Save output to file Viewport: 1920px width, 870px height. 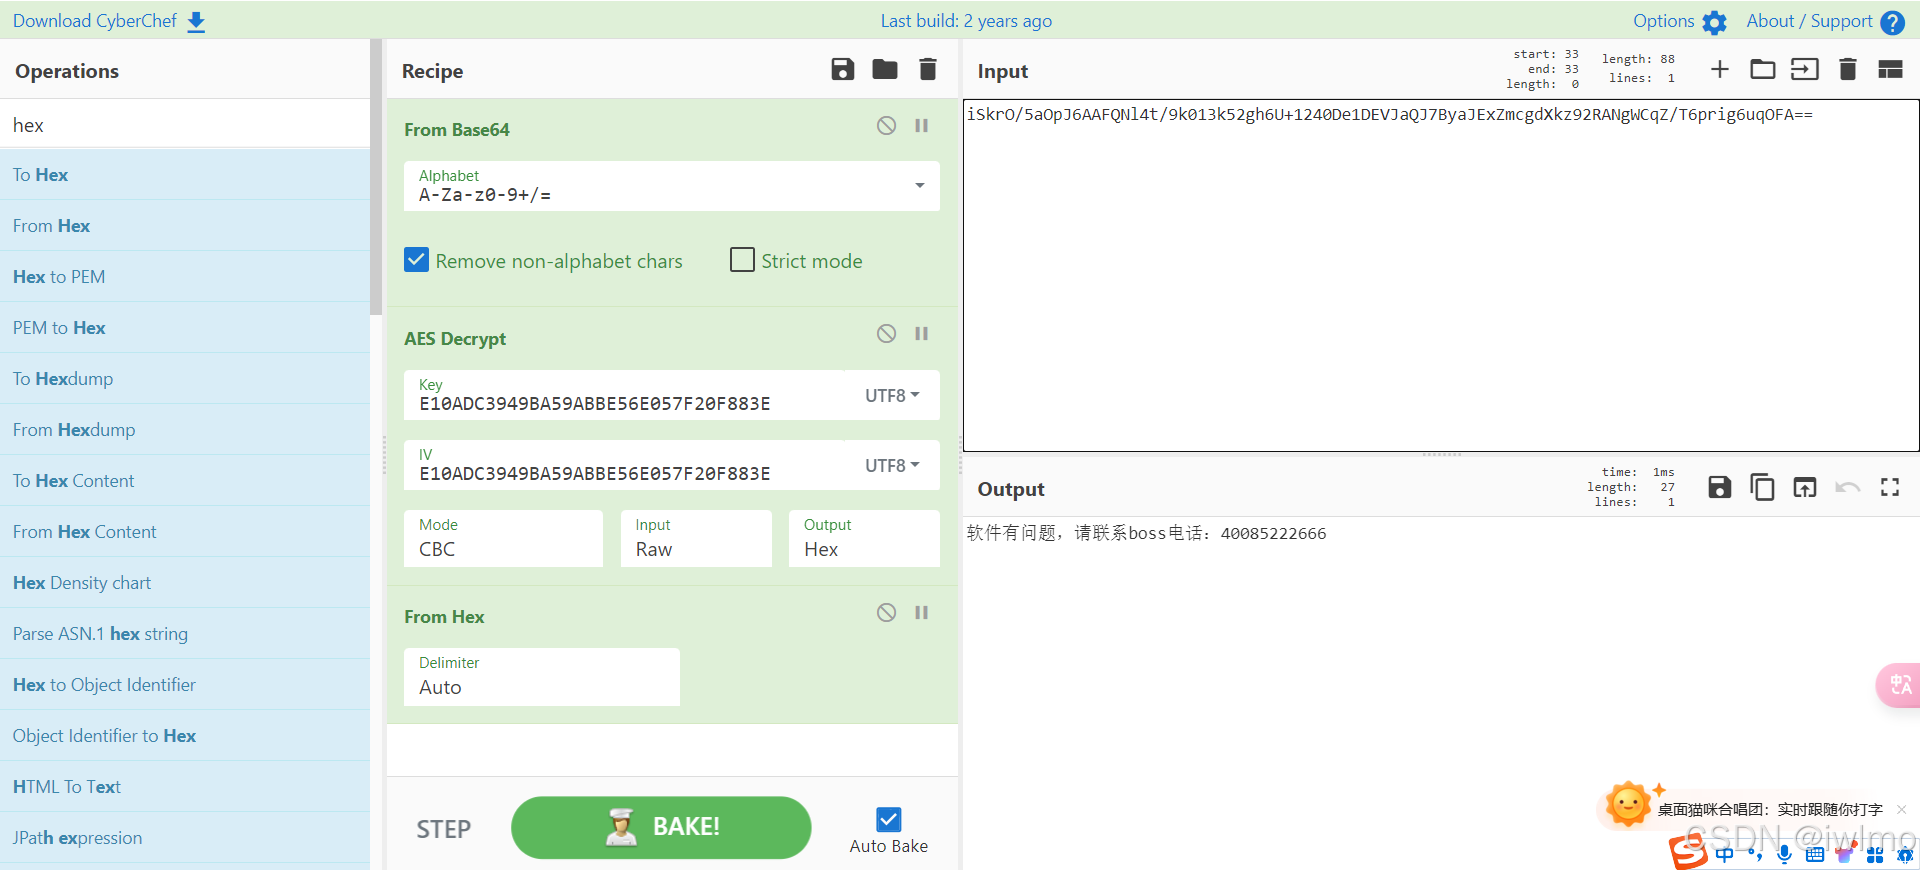coord(1720,487)
